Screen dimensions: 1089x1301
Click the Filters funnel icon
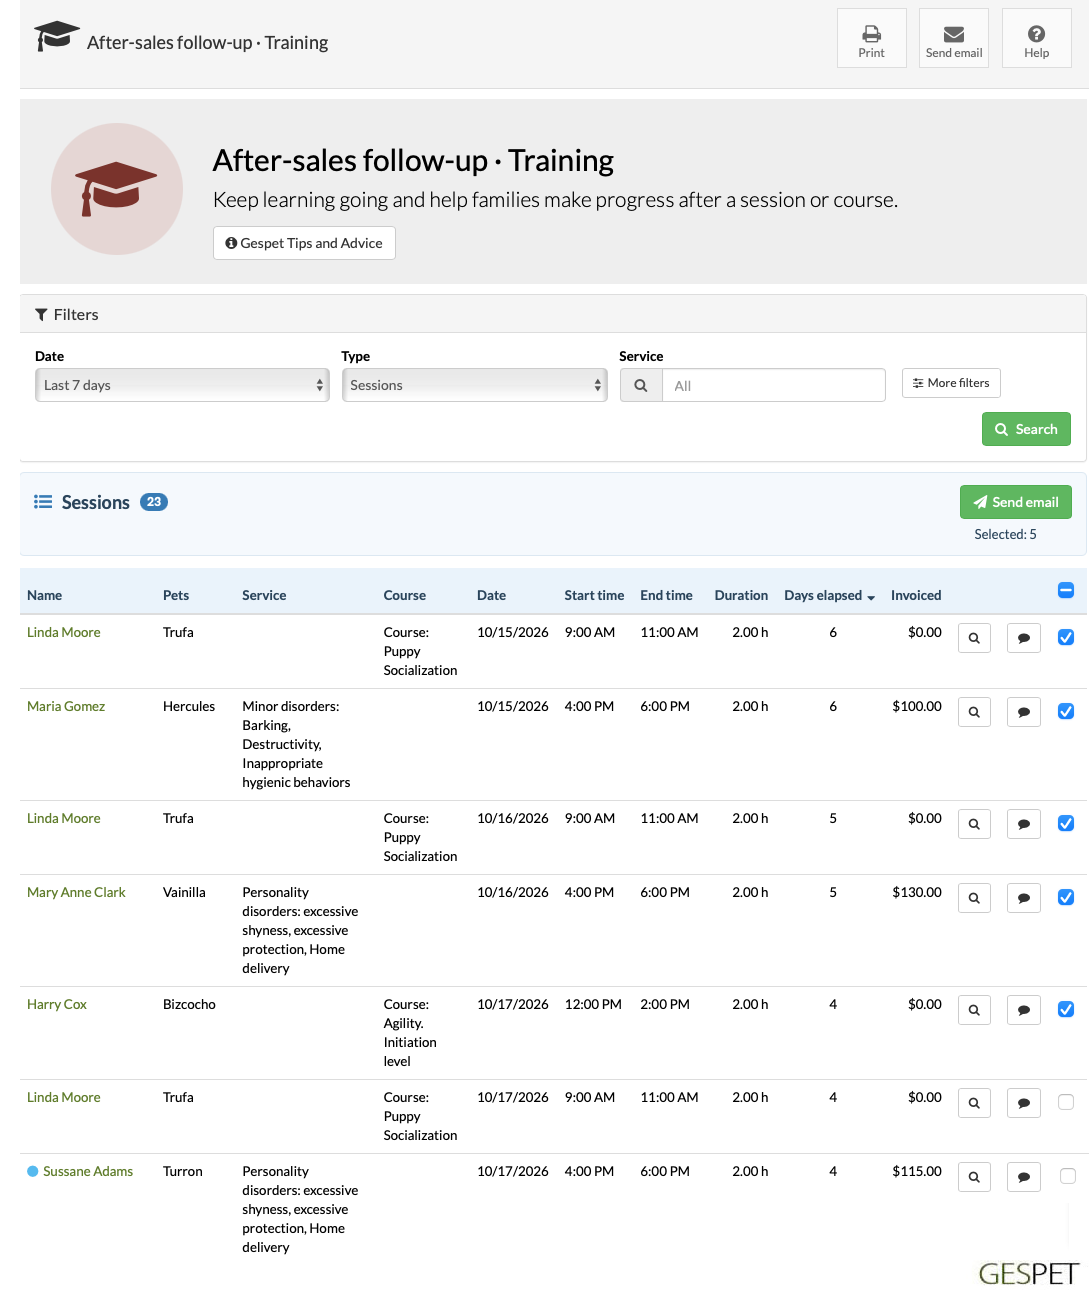click(x=41, y=315)
